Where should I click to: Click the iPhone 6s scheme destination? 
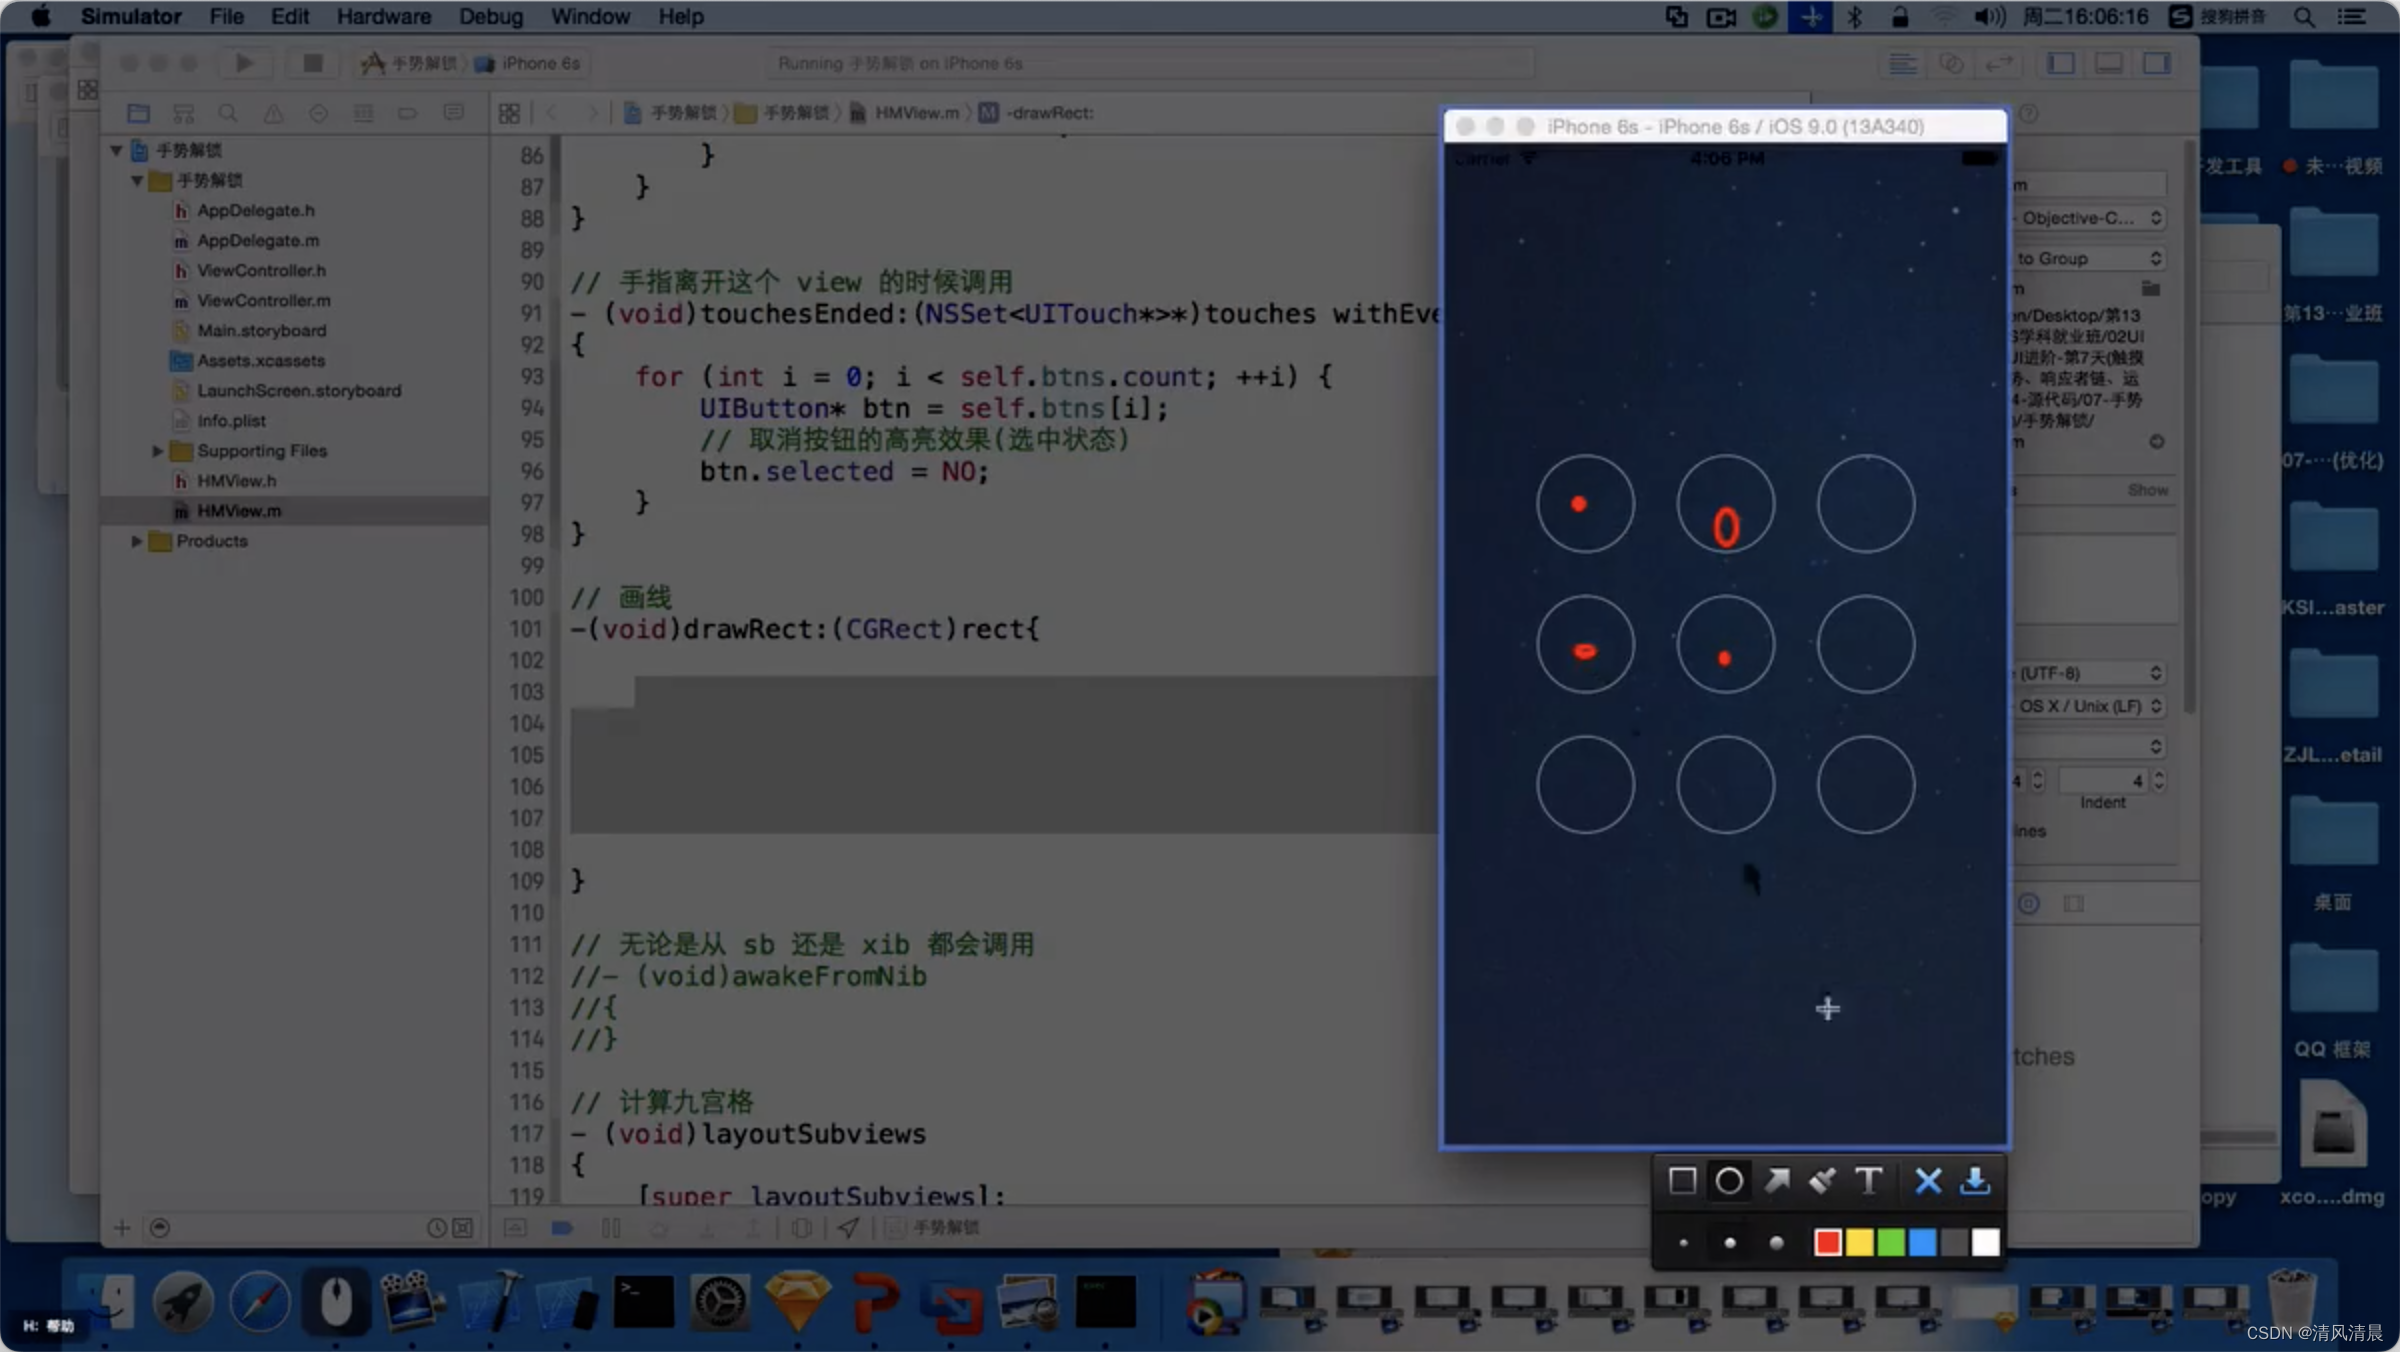[x=529, y=63]
